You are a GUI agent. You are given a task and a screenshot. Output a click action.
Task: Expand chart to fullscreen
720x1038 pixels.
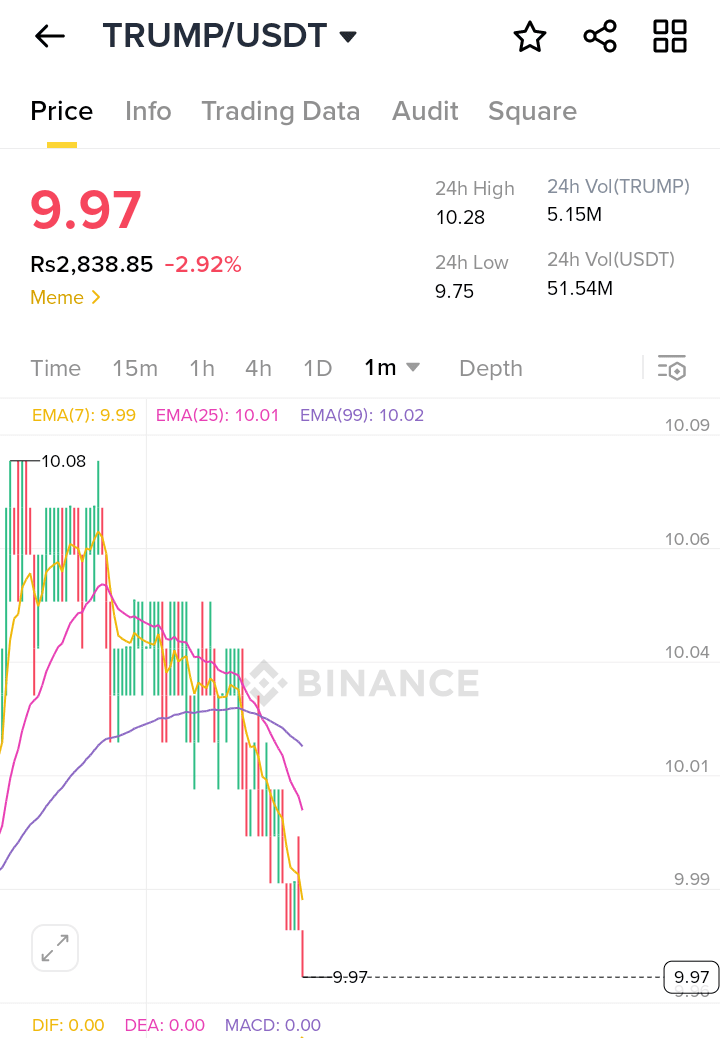[x=55, y=948]
